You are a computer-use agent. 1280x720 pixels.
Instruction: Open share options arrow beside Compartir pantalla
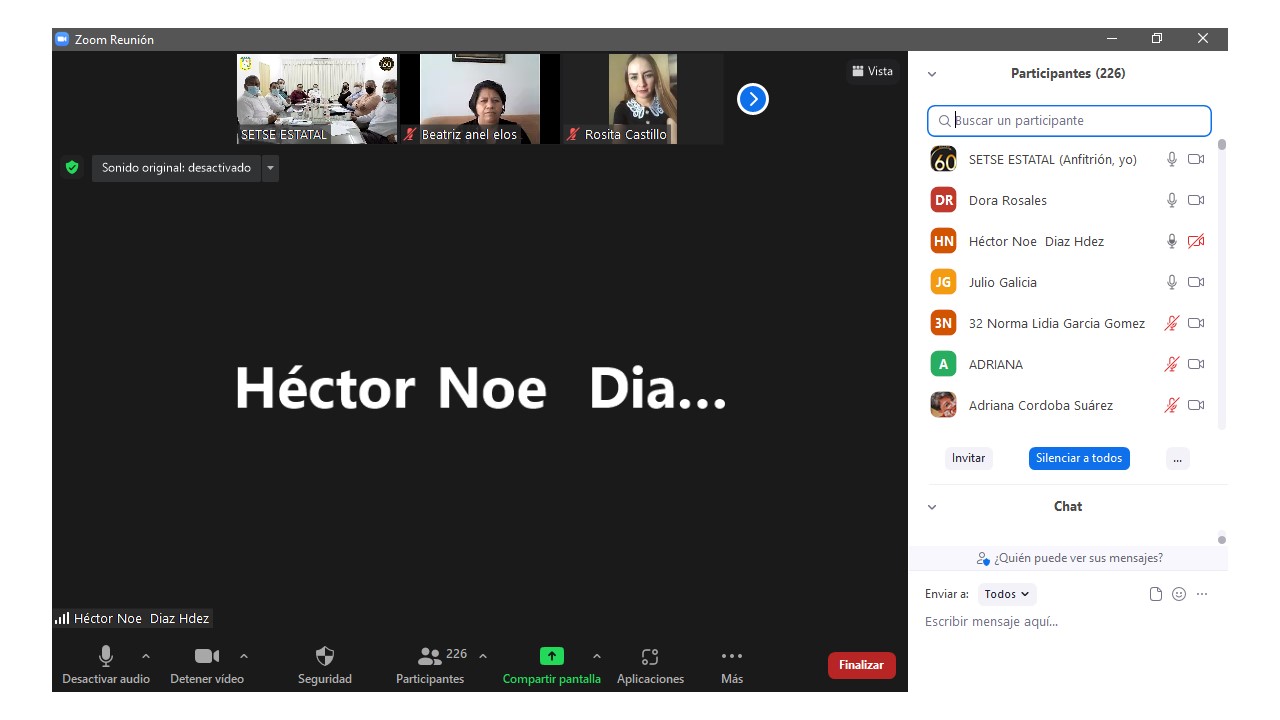tap(597, 656)
